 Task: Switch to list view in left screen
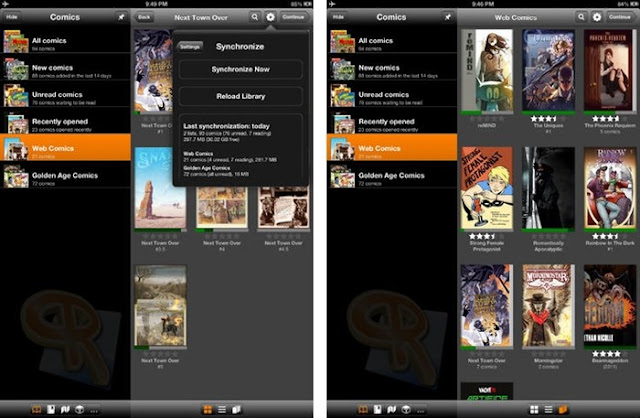[222, 409]
